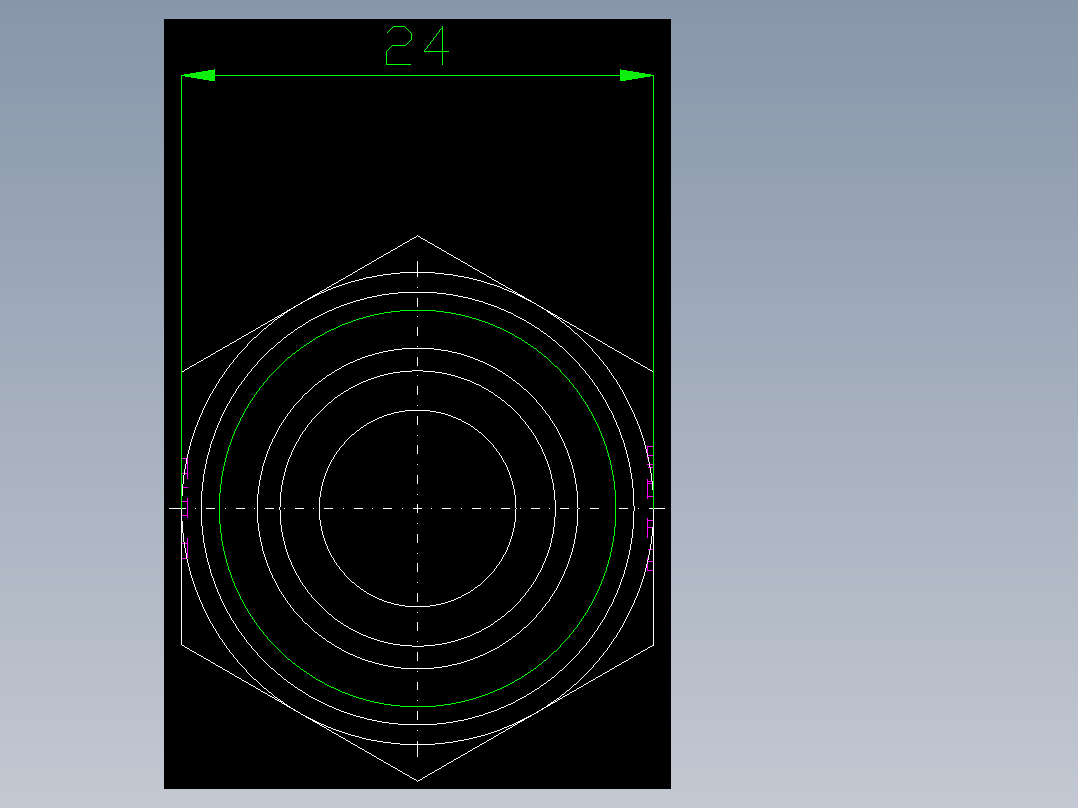
Task: Click the right green dimension arrowhead
Action: (x=637, y=75)
